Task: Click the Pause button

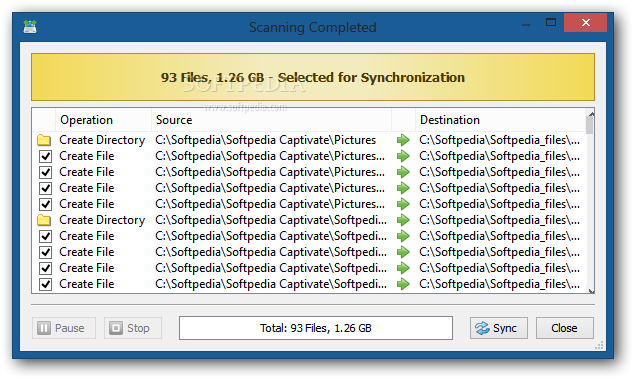Action: click(64, 328)
